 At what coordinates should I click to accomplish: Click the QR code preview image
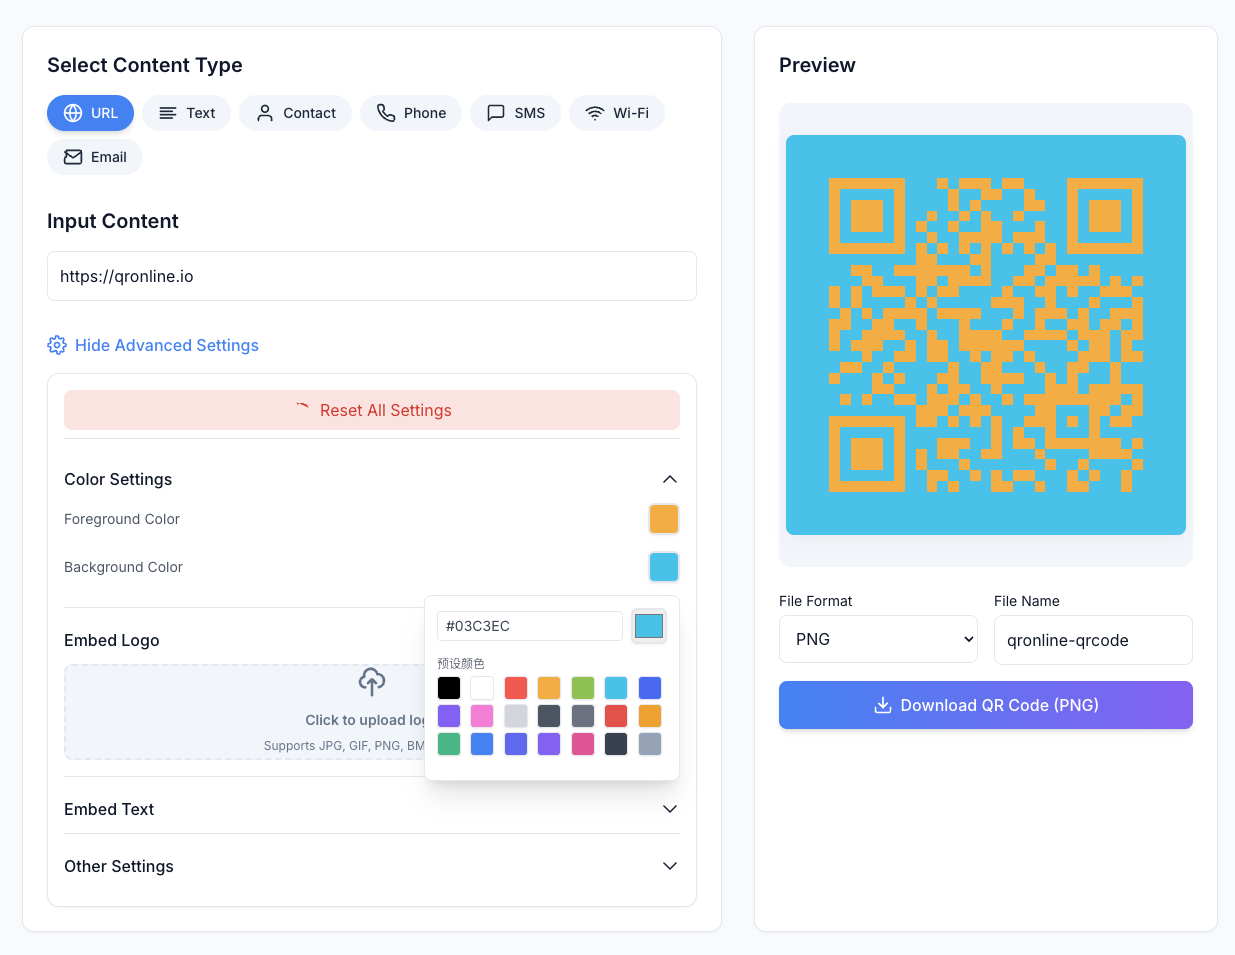click(986, 335)
